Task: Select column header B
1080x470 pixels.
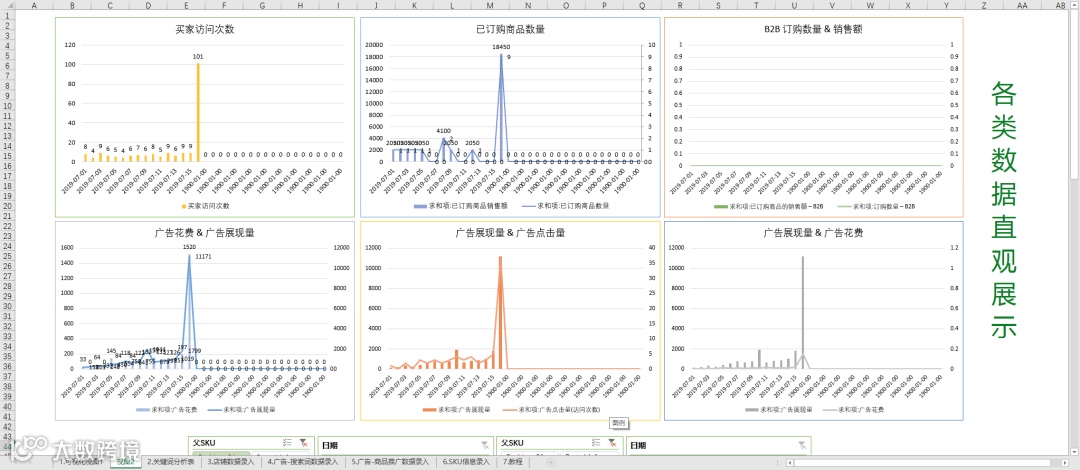Action: tap(72, 5)
